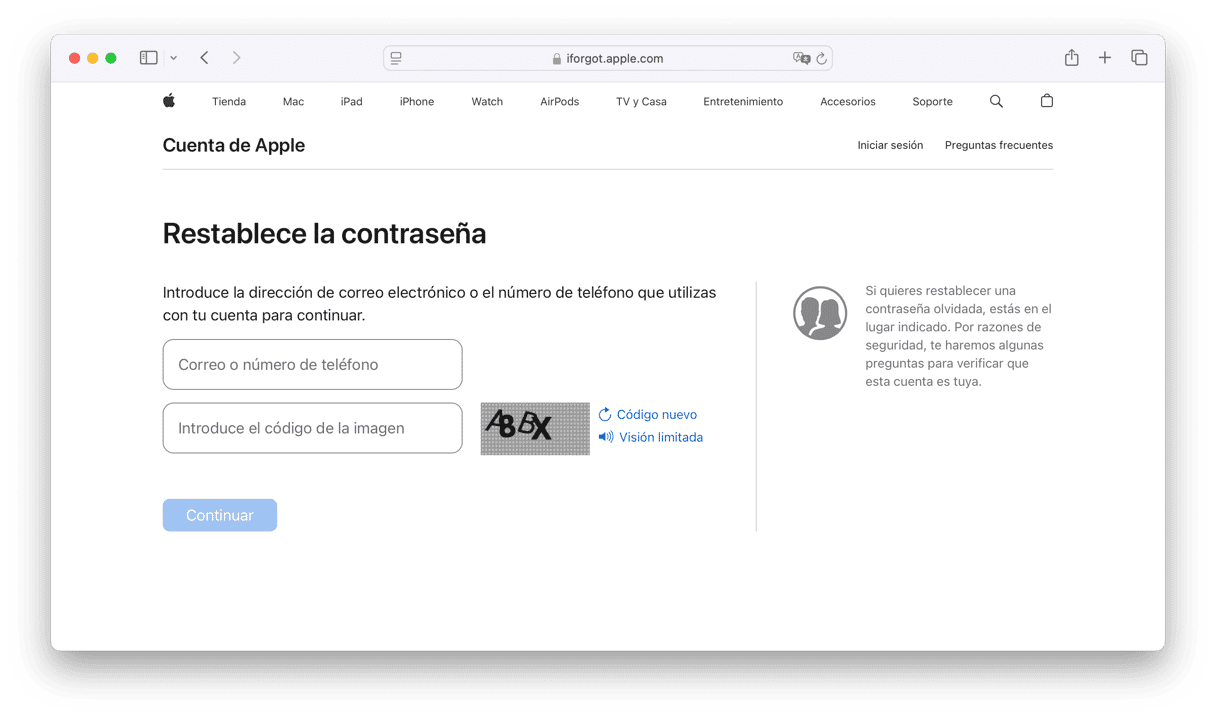Screen dimensions: 1216x718
Task: Focus the image code input field
Action: pyautogui.click(x=312, y=428)
